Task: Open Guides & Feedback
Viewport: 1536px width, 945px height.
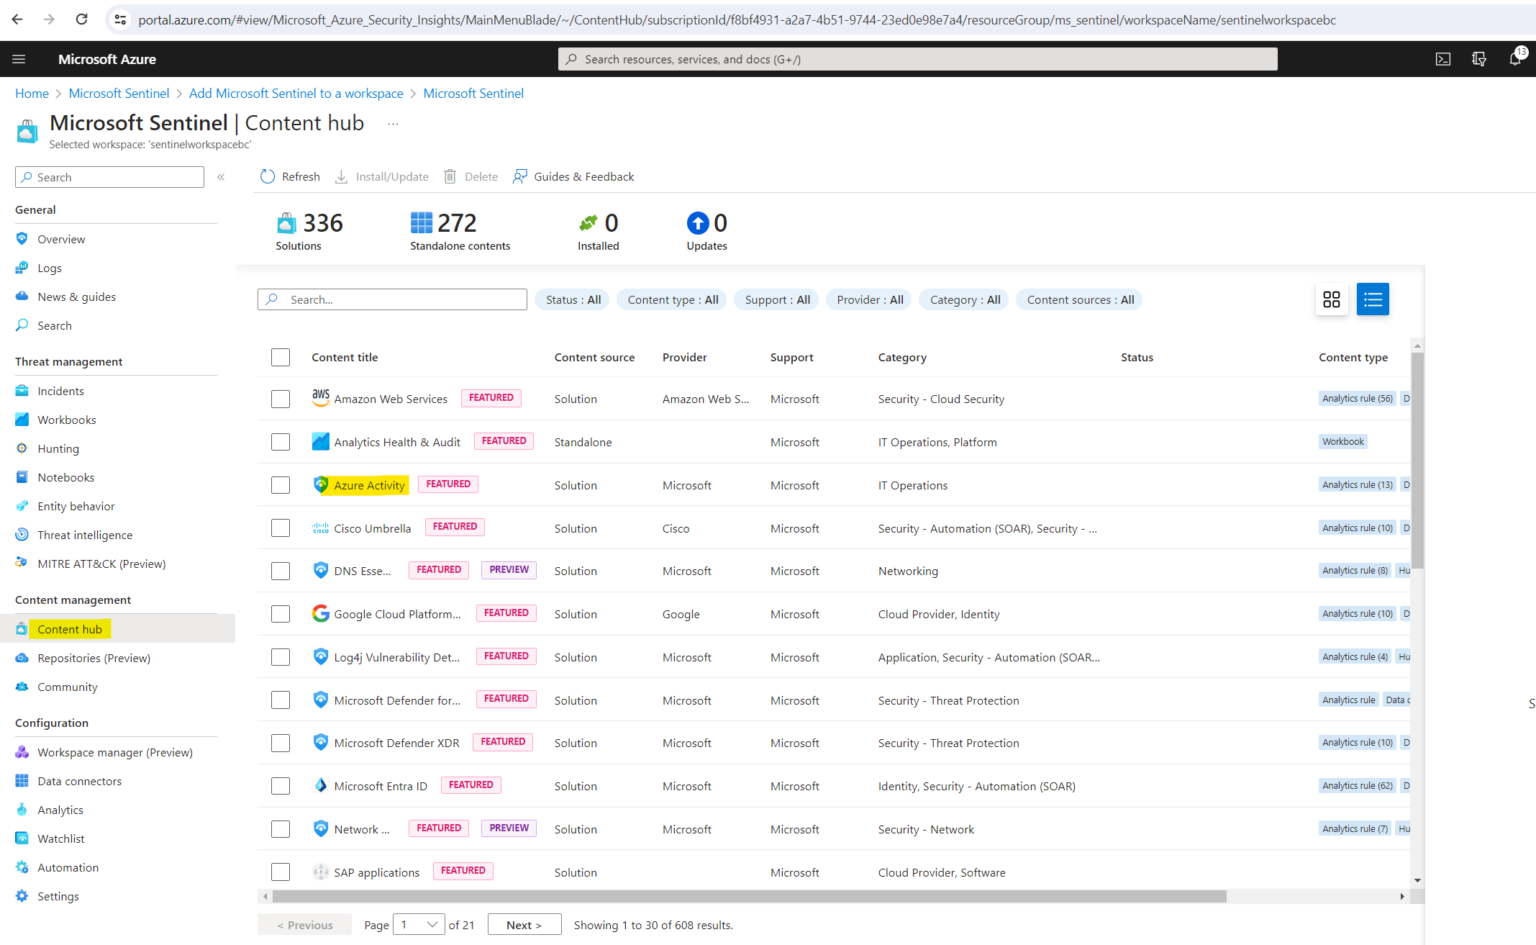Action: click(573, 177)
